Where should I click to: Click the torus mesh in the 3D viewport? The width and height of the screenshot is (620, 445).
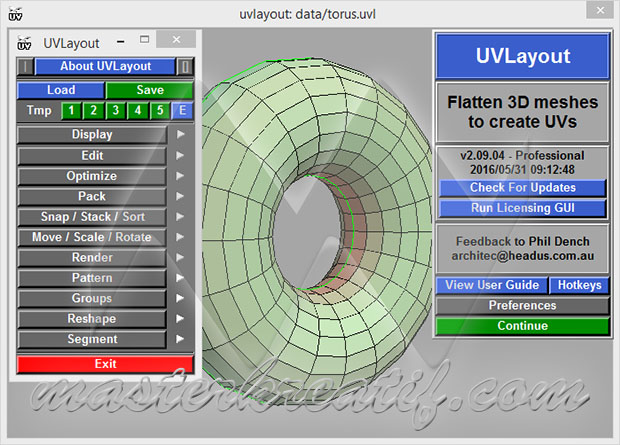316,229
